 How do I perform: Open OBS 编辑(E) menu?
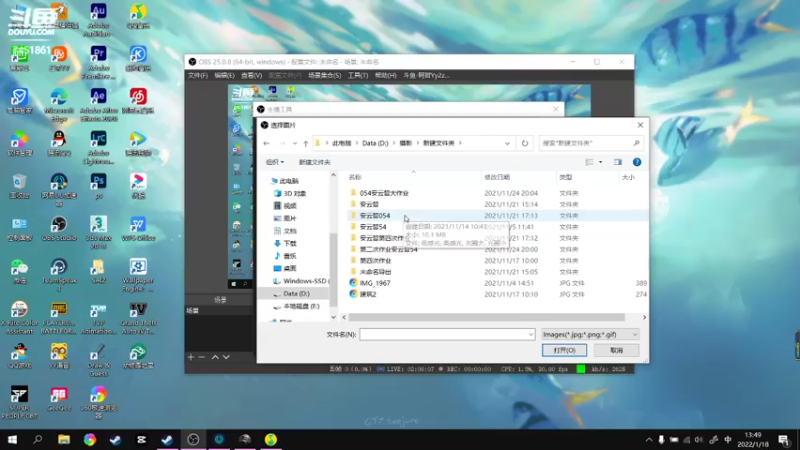224,76
